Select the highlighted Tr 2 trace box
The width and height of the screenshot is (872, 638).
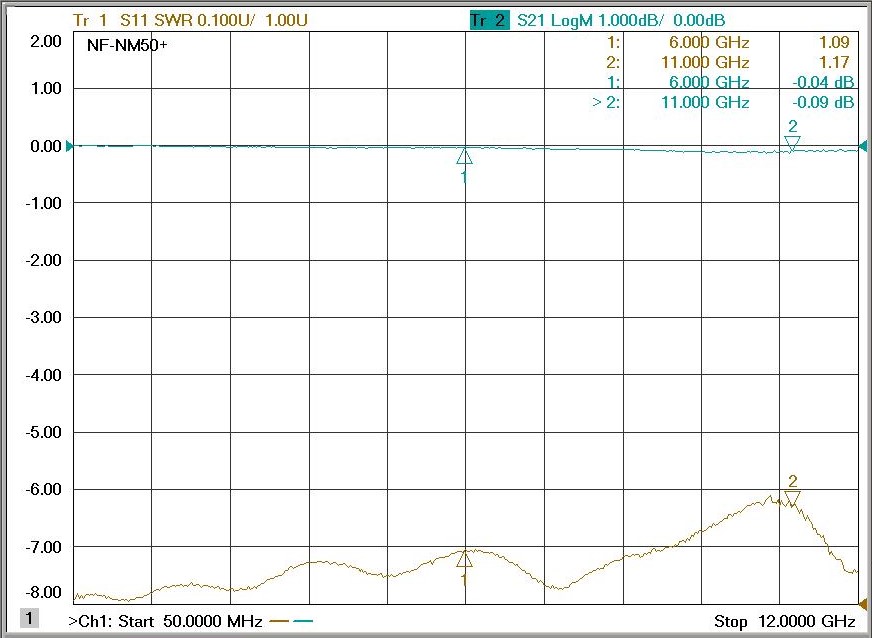click(x=489, y=21)
